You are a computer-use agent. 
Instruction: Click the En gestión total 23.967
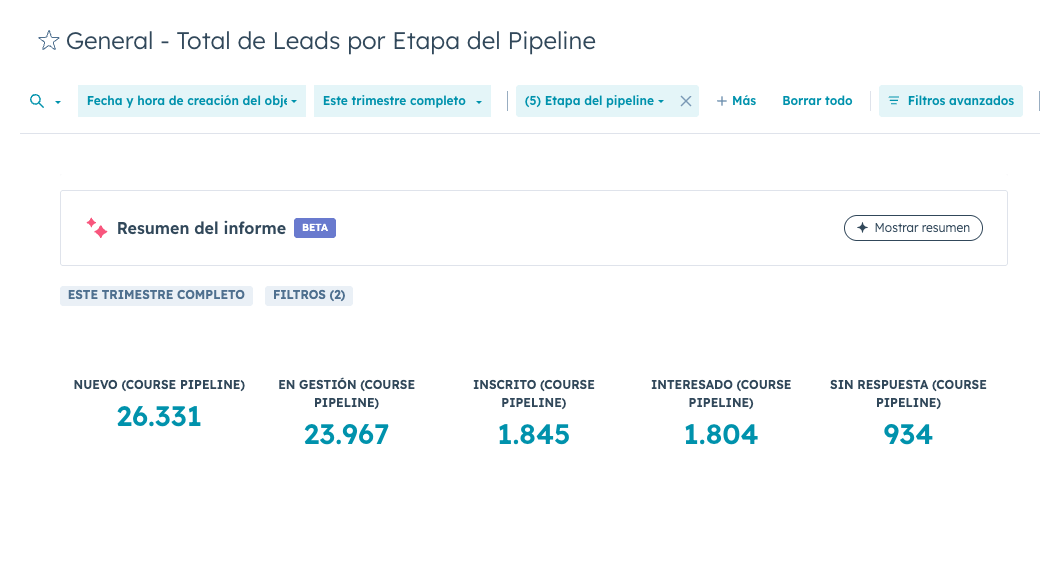coord(346,435)
